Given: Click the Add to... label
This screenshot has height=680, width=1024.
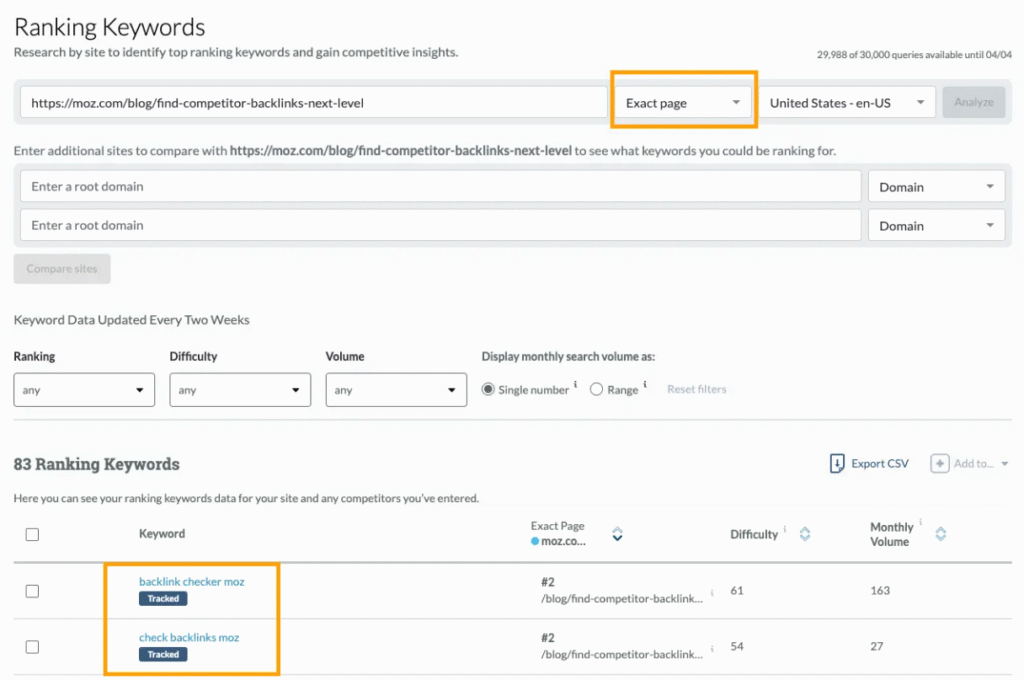Looking at the screenshot, I should point(974,463).
